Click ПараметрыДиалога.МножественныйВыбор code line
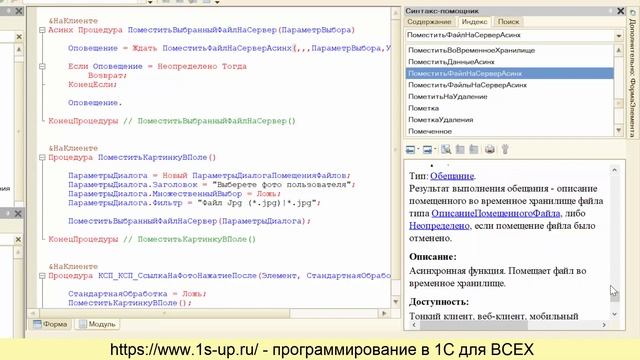 click(174, 194)
